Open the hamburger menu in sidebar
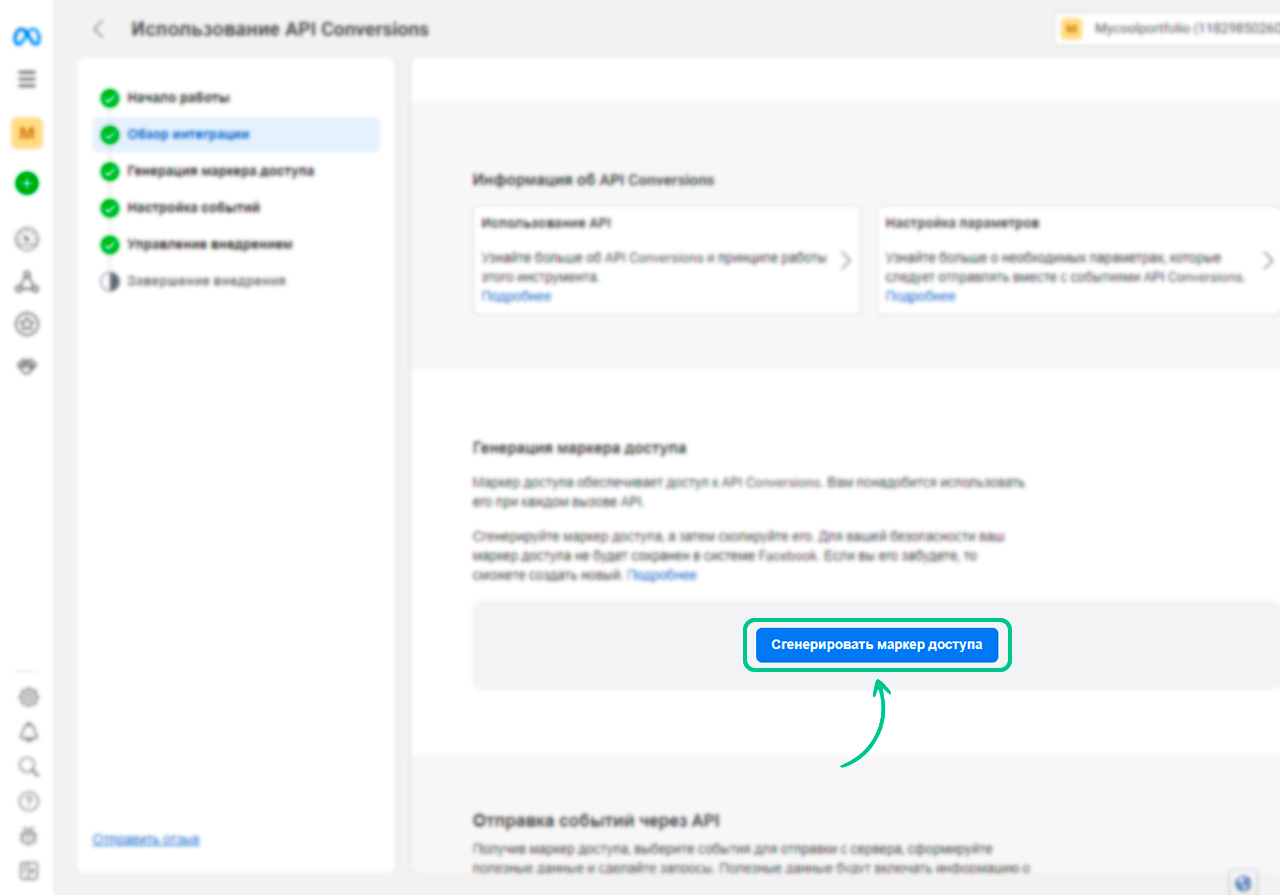 (x=27, y=79)
